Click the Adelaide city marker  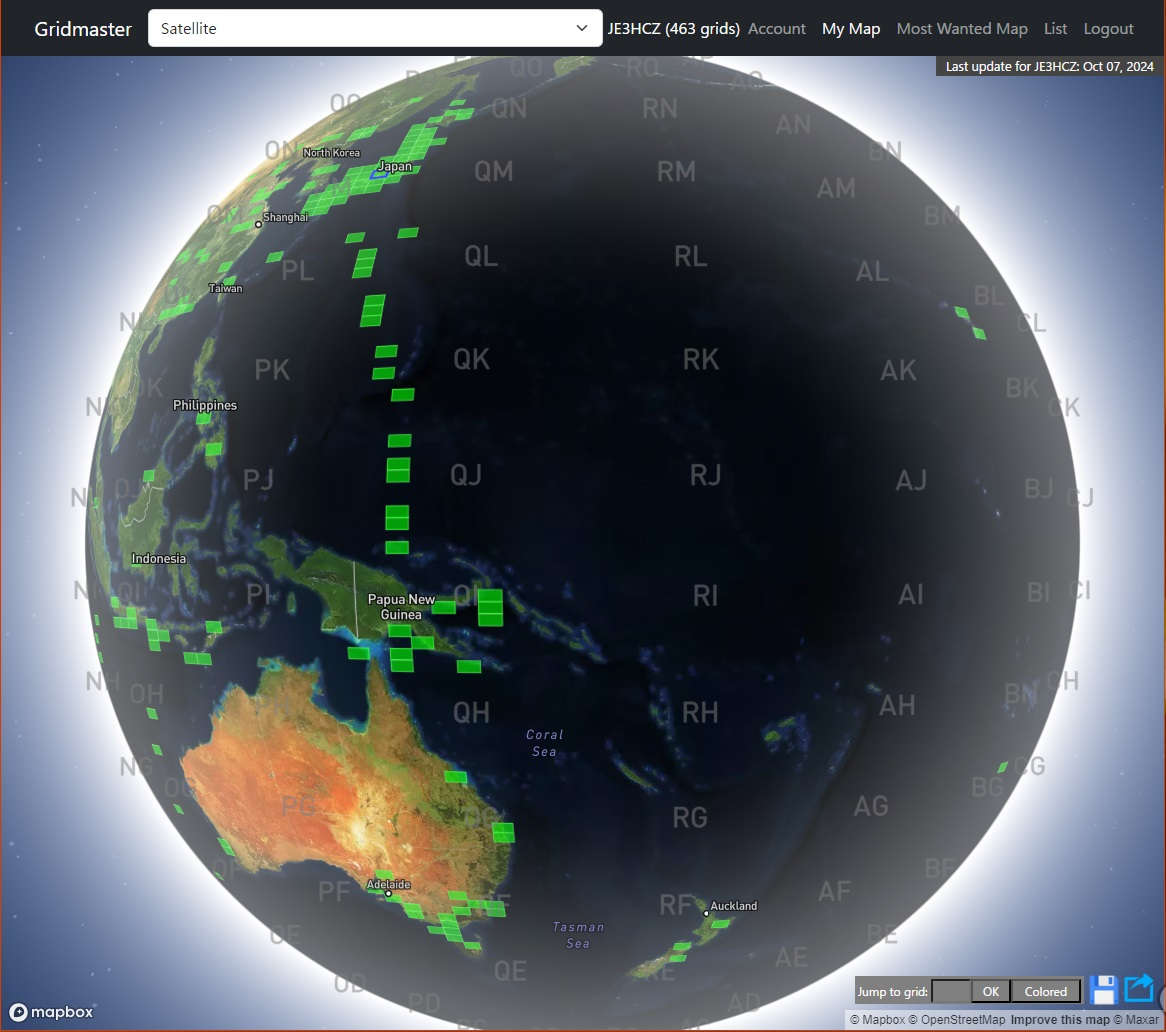(x=388, y=893)
